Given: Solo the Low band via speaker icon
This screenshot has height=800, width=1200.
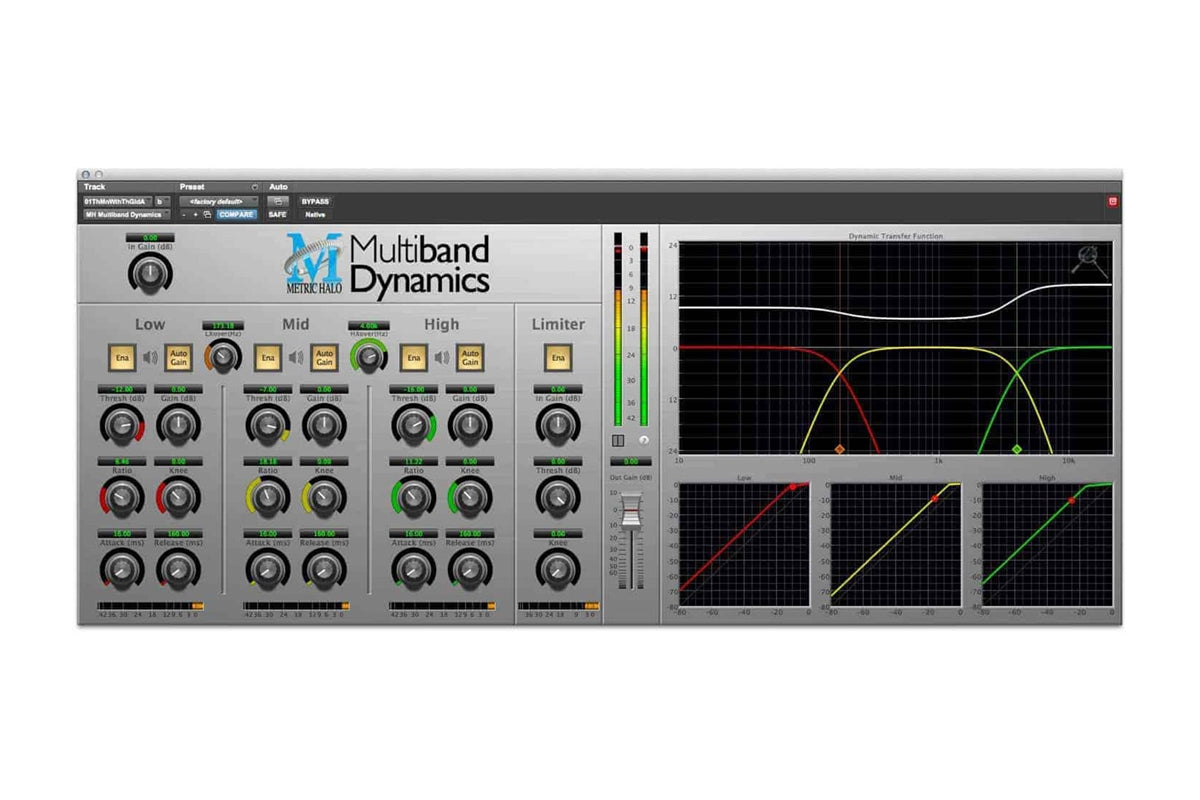Looking at the screenshot, I should tap(150, 357).
